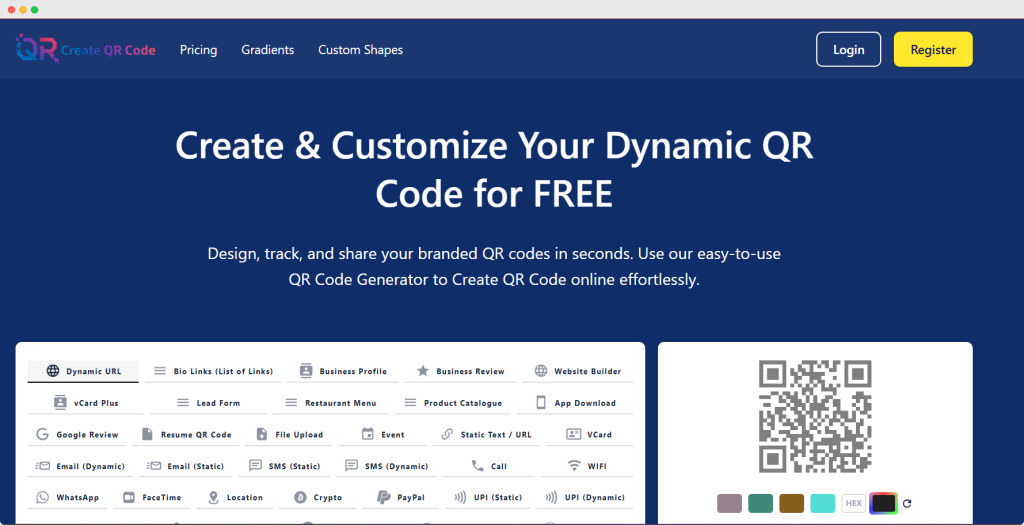This screenshot has width=1024, height=525.
Task: Click the File Upload icon
Action: click(262, 434)
